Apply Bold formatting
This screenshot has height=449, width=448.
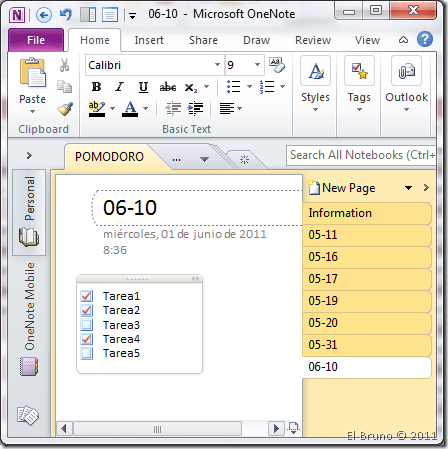[x=97, y=87]
